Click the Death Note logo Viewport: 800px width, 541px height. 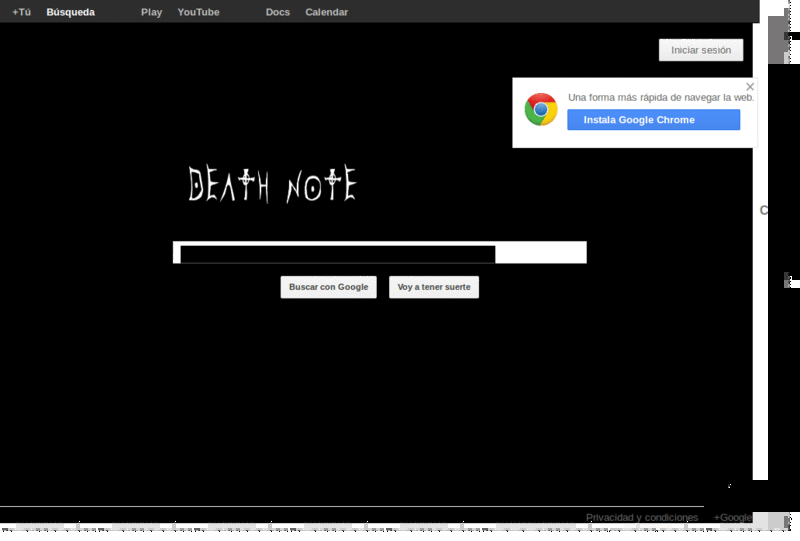pyautogui.click(x=272, y=184)
